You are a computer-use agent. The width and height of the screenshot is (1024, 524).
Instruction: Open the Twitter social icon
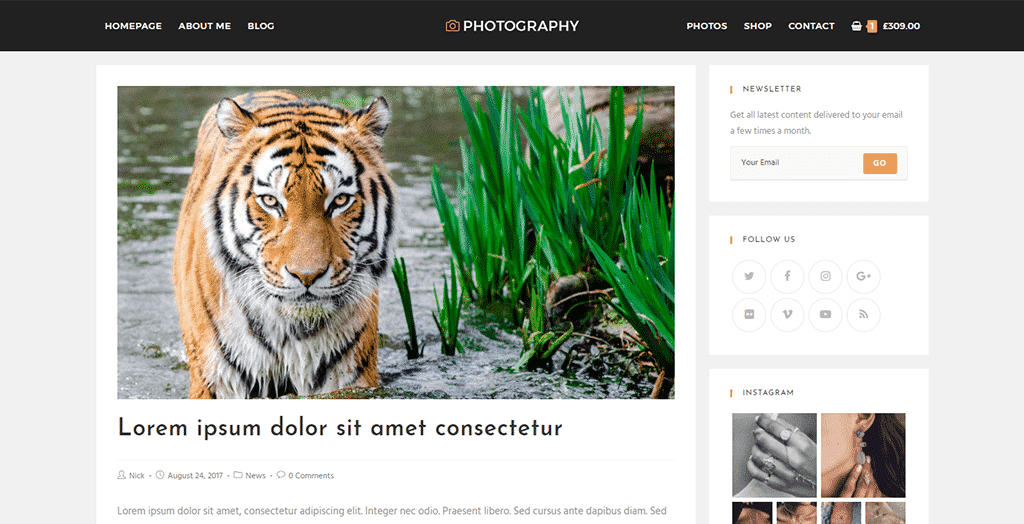(x=748, y=276)
